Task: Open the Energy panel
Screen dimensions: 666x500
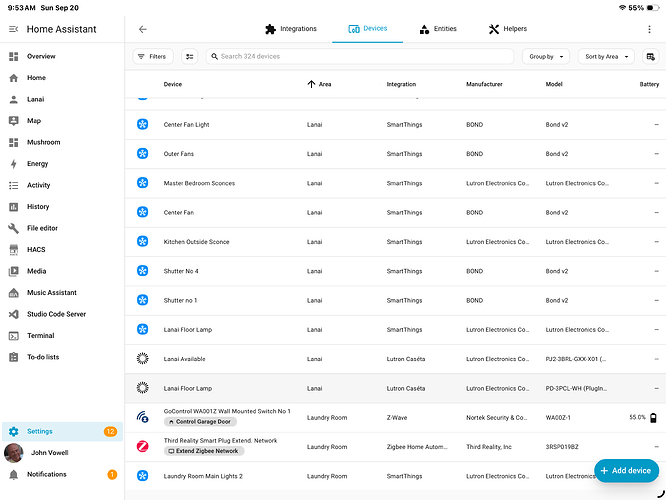Action: pos(62,164)
